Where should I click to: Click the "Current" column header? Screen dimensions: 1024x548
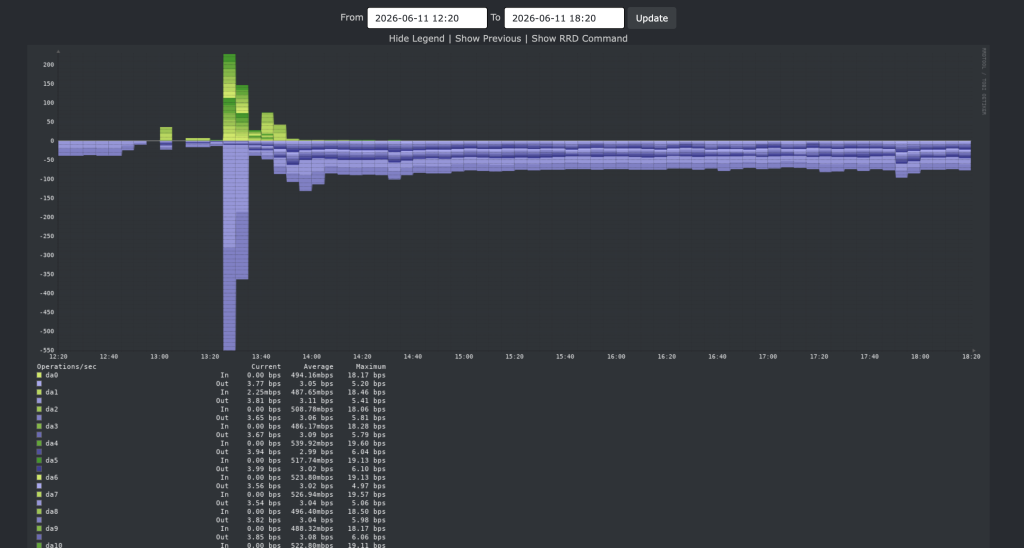coord(266,367)
